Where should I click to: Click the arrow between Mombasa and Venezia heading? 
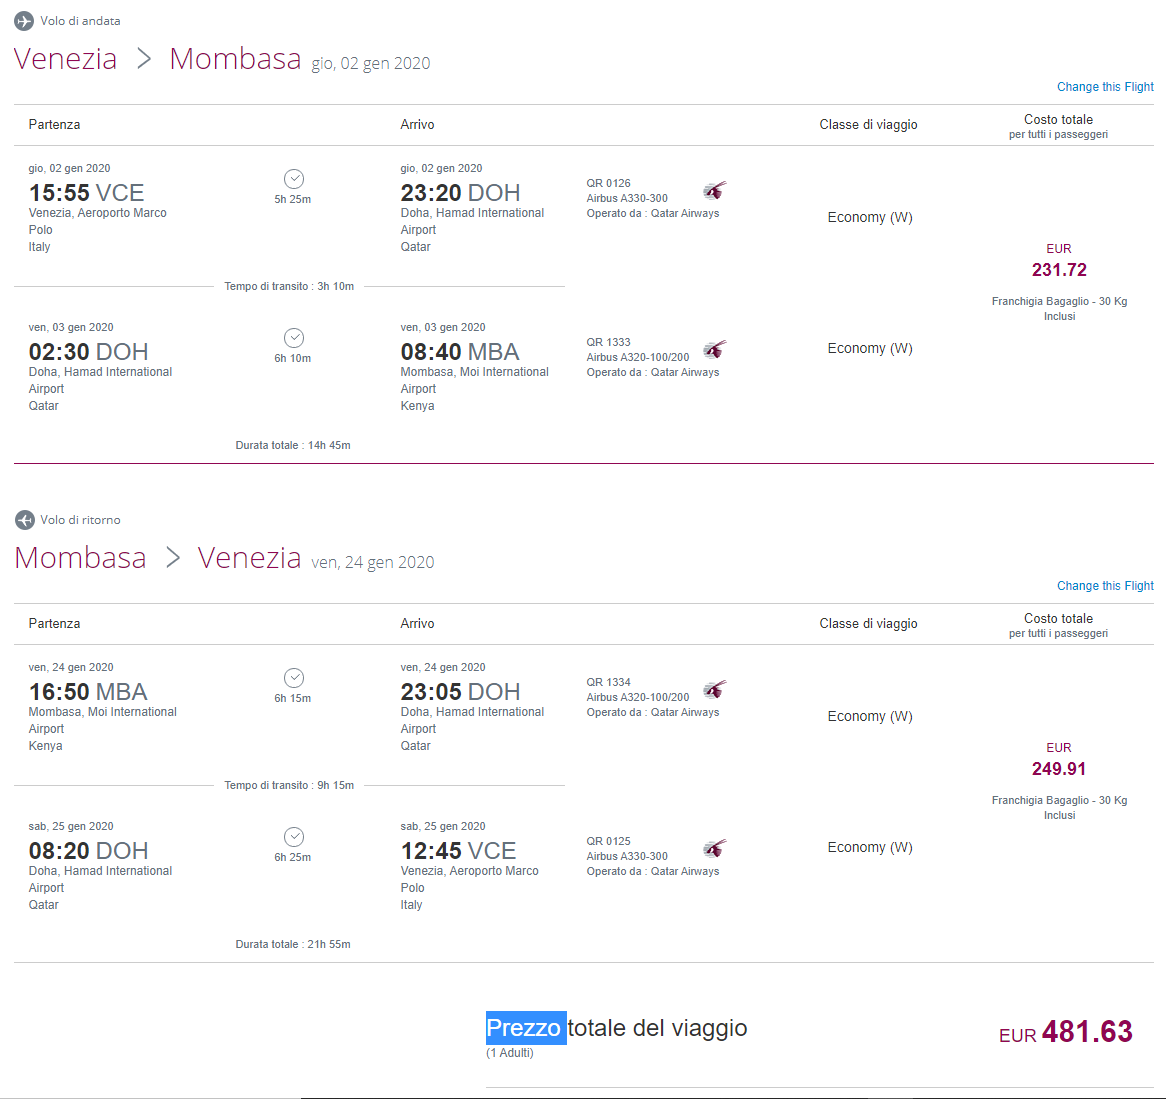(x=173, y=558)
